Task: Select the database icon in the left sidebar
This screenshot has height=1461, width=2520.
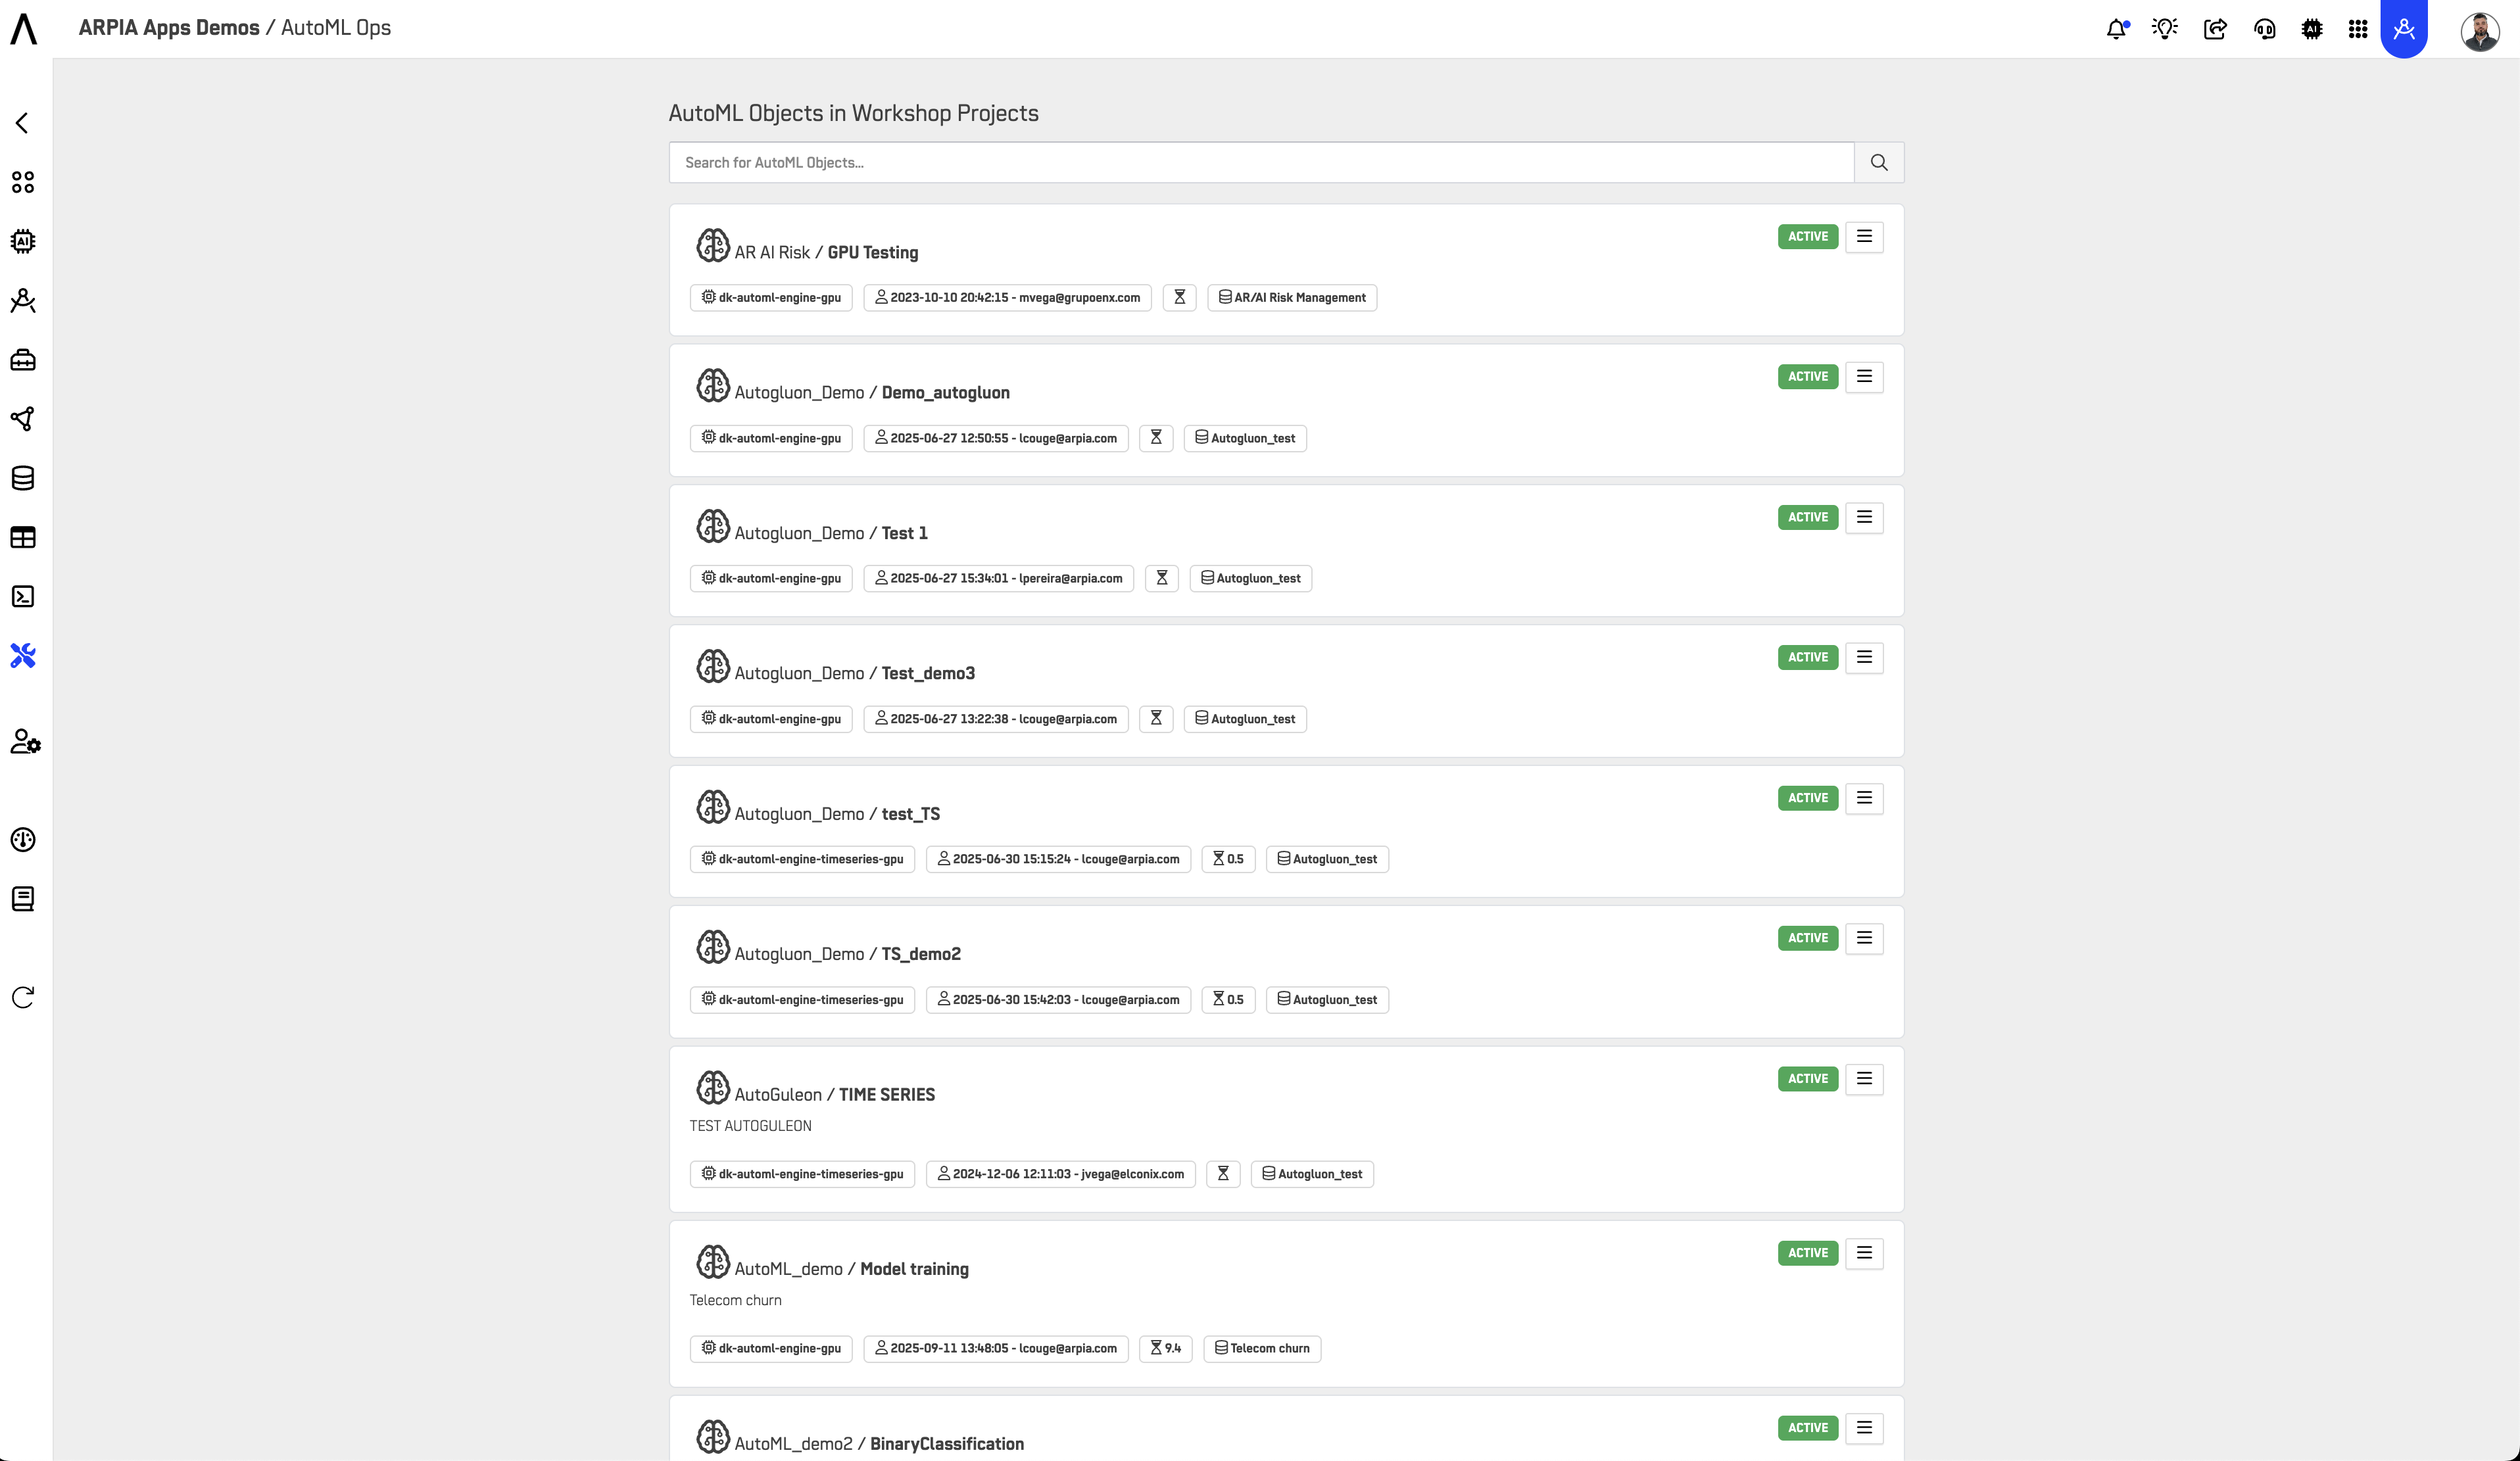Action: (x=23, y=478)
